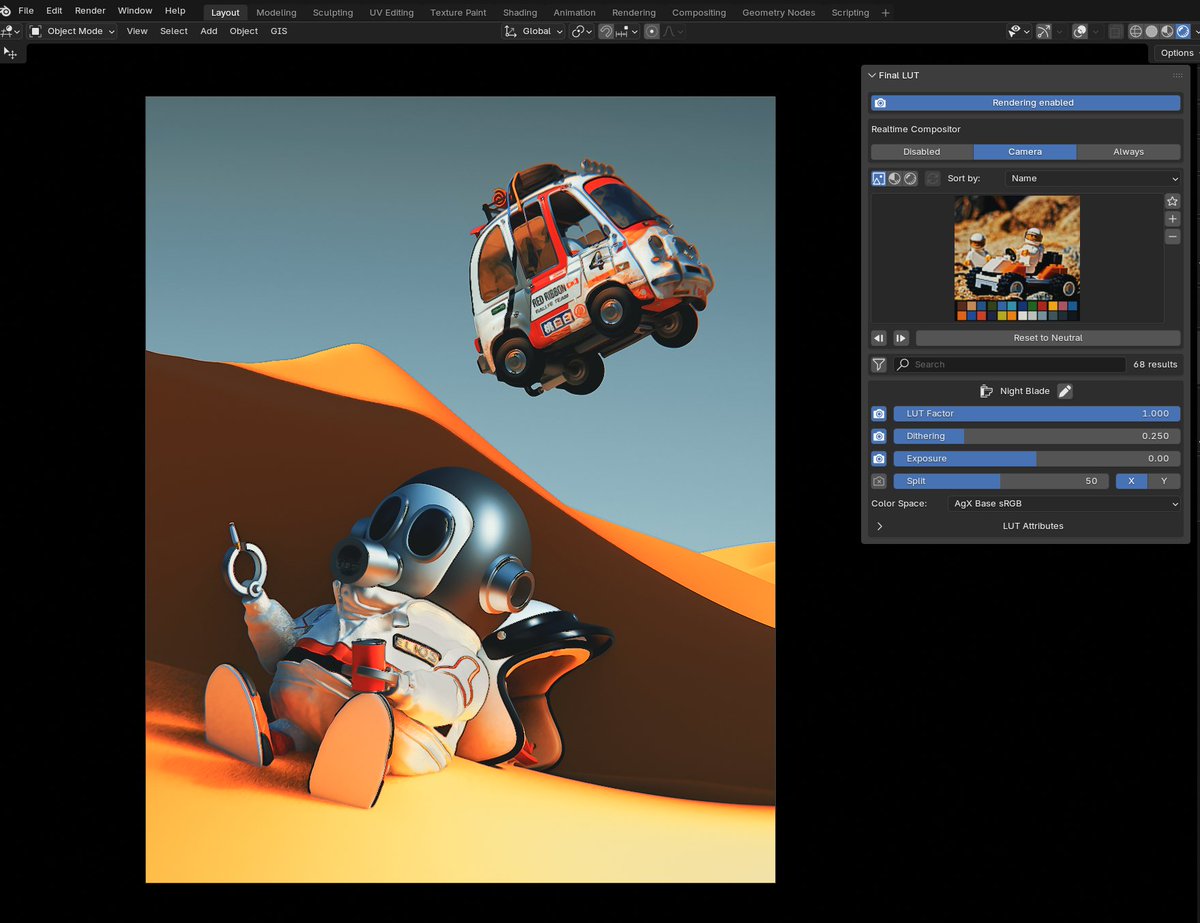Click the Exposure slider
Image resolution: width=1200 pixels, height=923 pixels.
[x=1037, y=459]
